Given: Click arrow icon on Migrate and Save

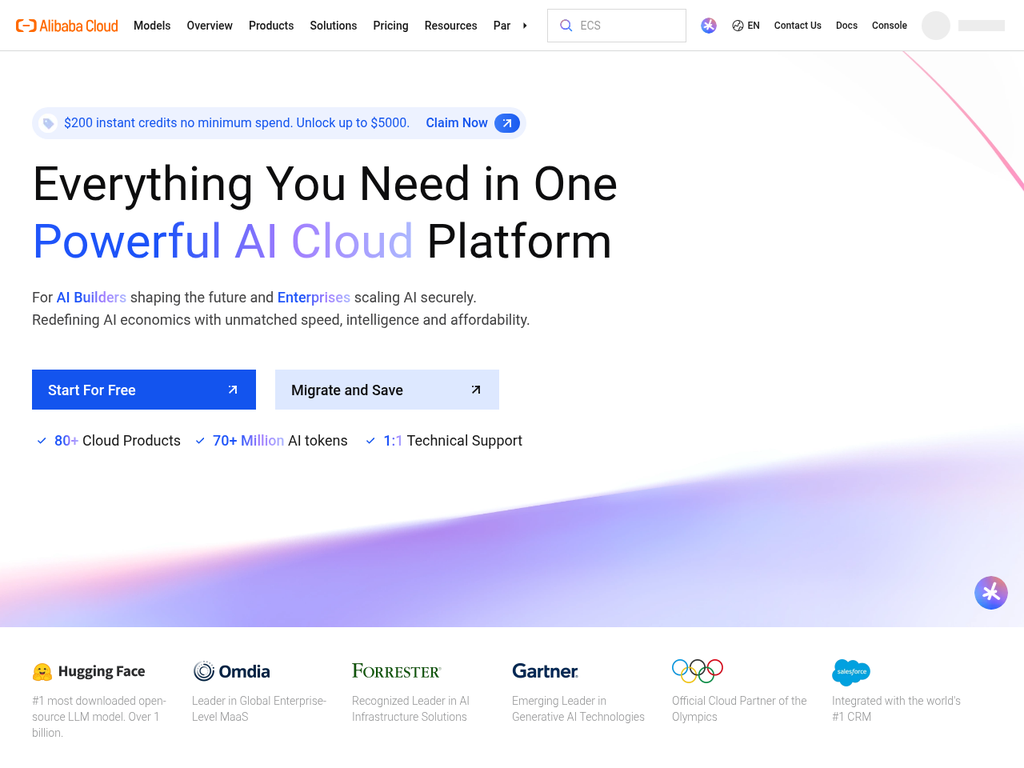Looking at the screenshot, I should pyautogui.click(x=476, y=390).
